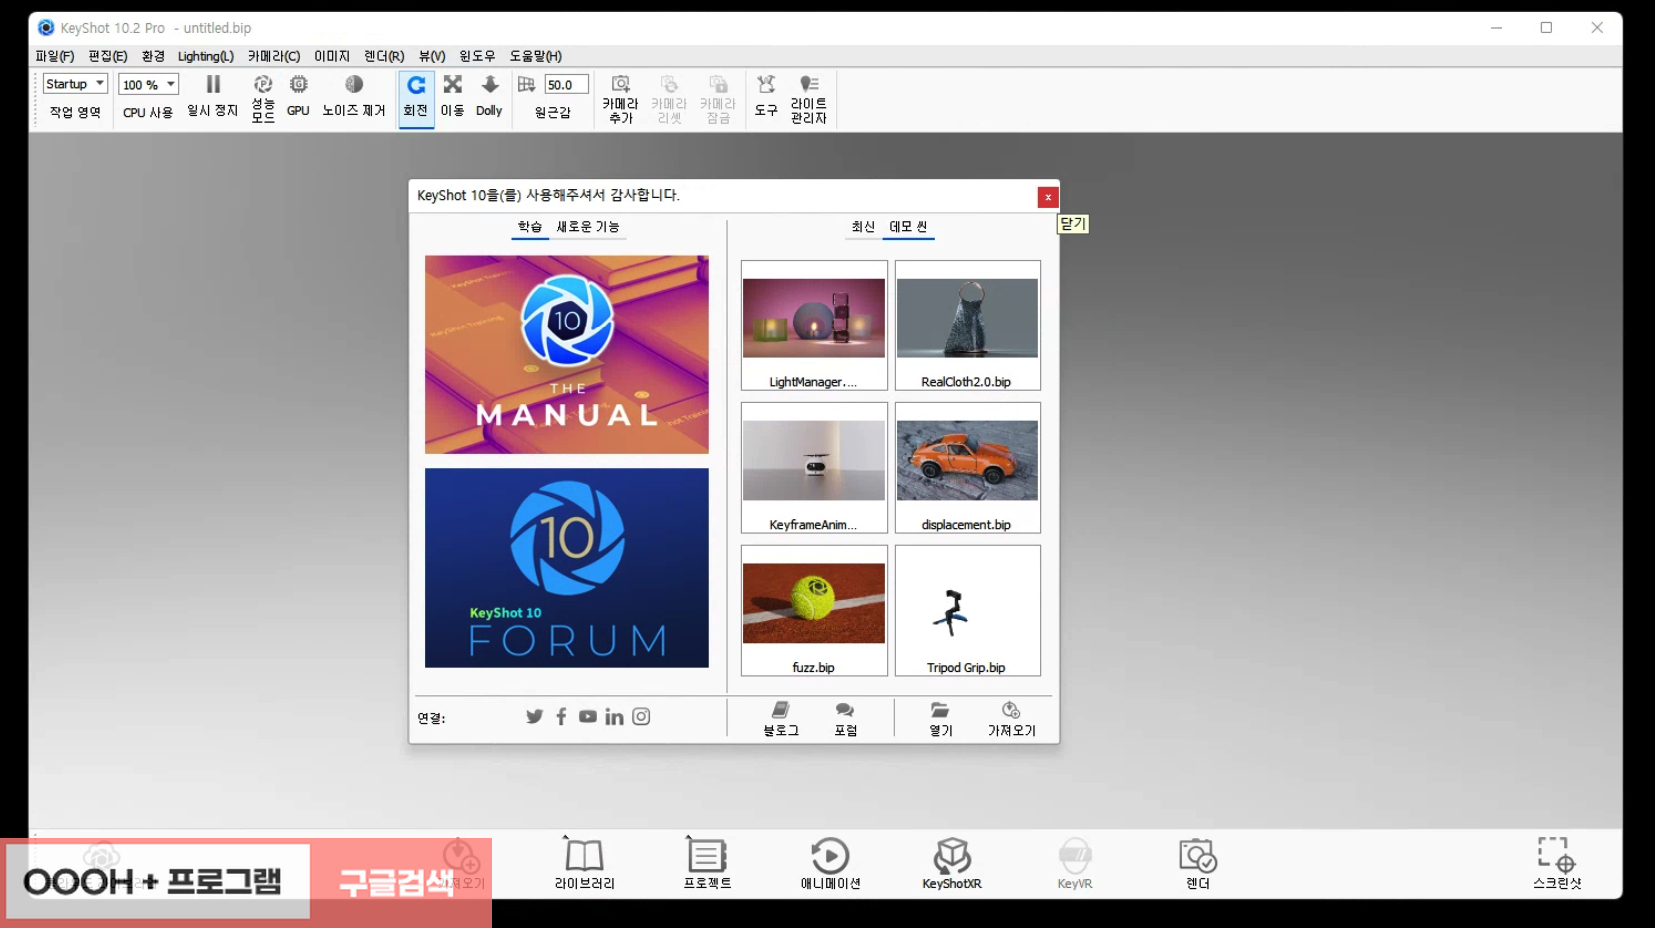Image resolution: width=1655 pixels, height=928 pixels.
Task: Open the 이미지 menu
Action: pyautogui.click(x=332, y=56)
